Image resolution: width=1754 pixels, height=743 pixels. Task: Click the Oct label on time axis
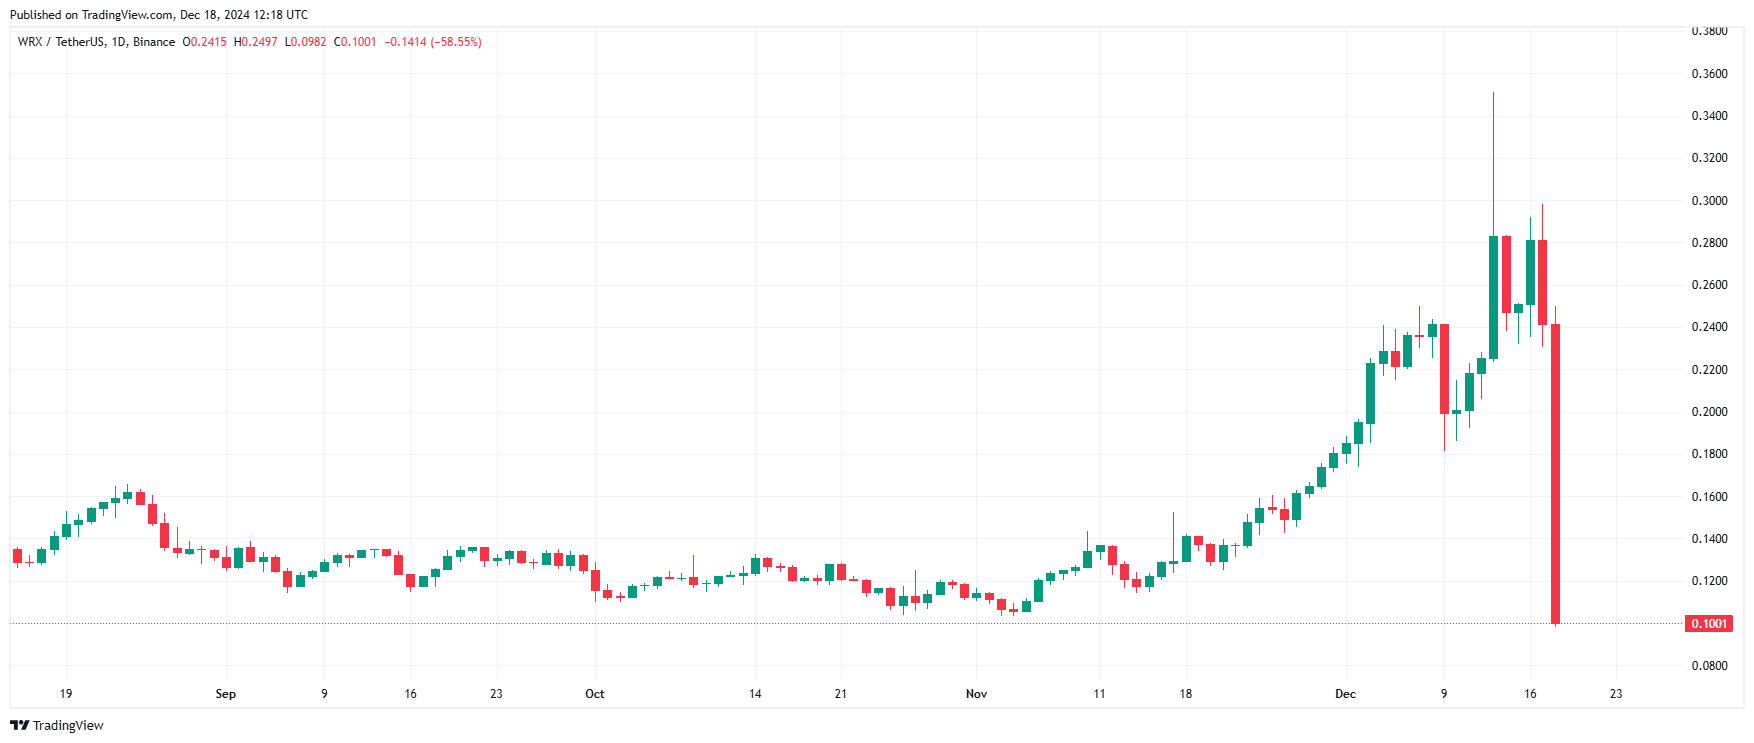pyautogui.click(x=595, y=694)
